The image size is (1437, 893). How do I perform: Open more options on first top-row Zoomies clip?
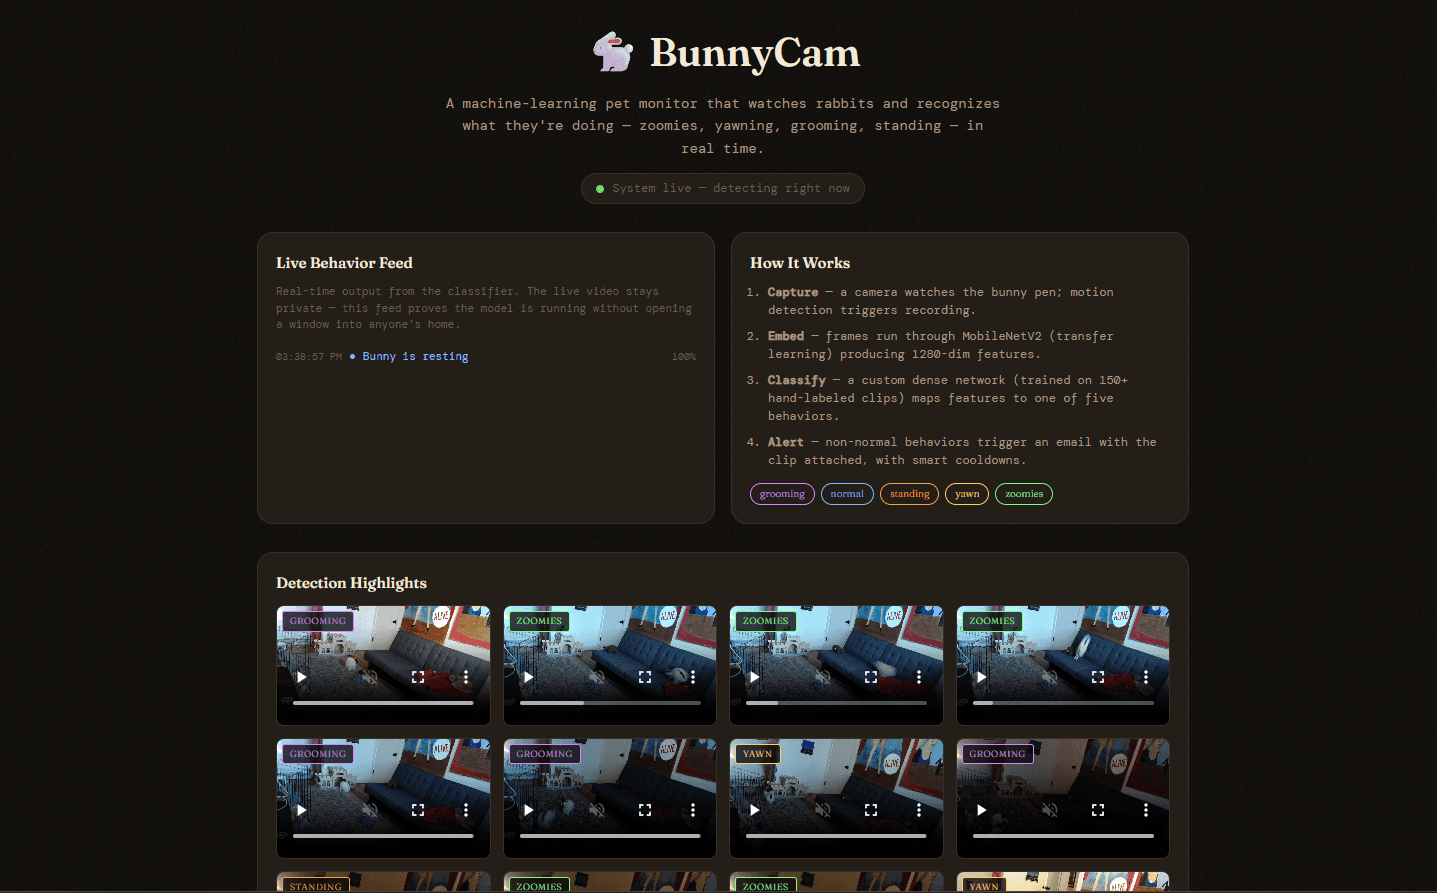693,677
